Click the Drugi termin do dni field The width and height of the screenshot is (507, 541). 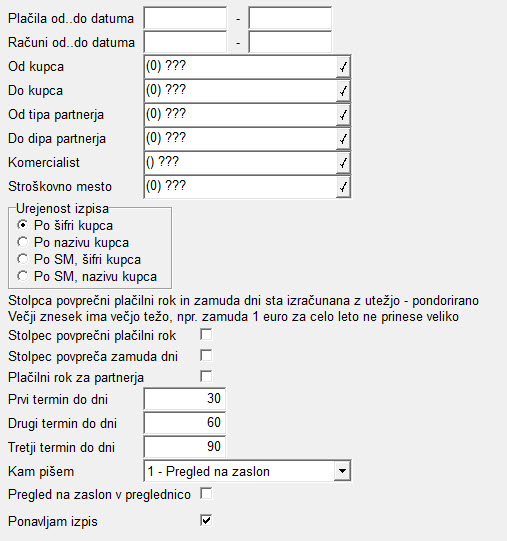coord(185,423)
